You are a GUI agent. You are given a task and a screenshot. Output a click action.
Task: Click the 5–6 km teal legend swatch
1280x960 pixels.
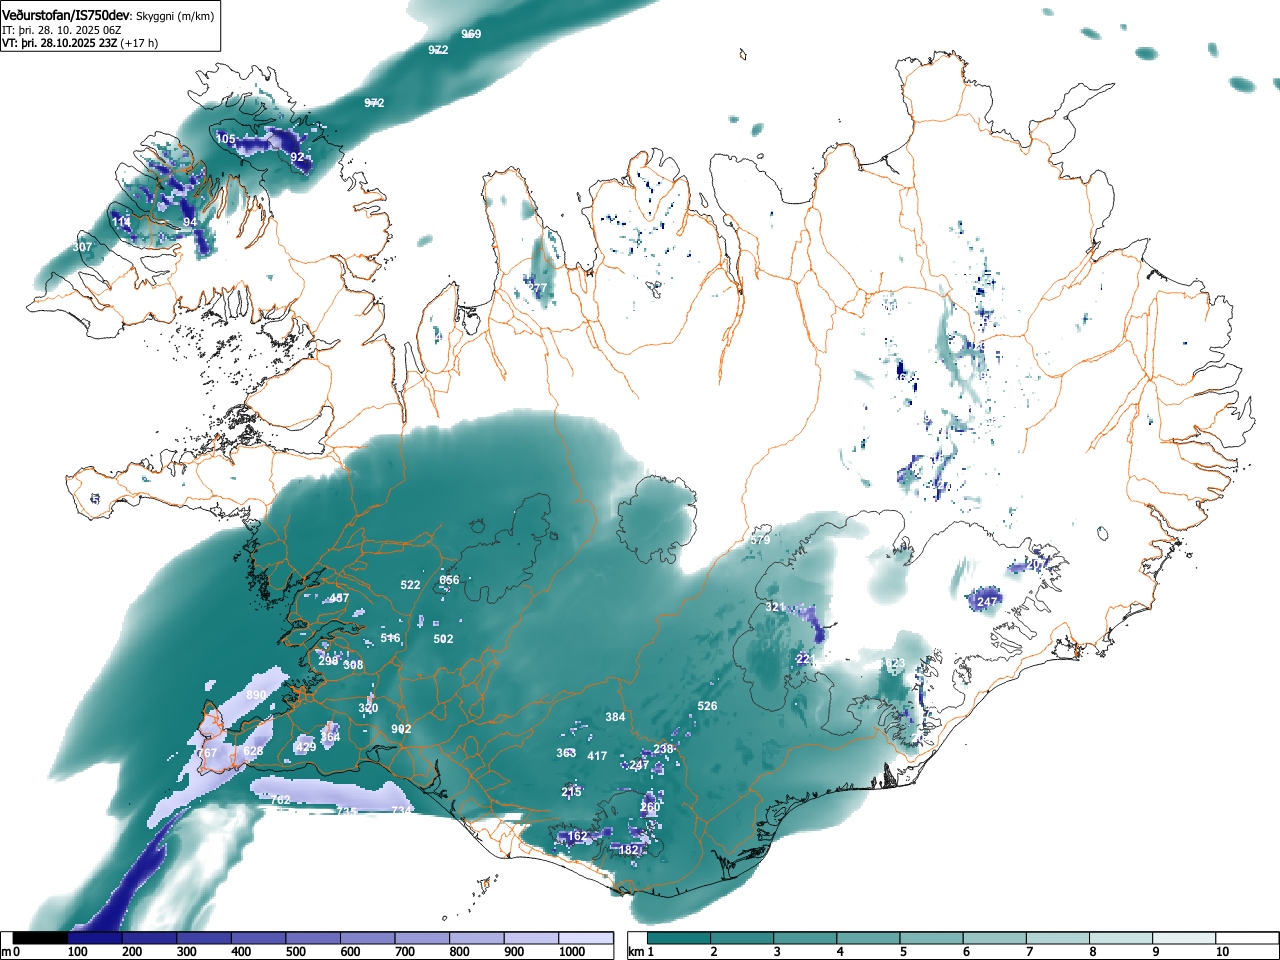[933, 938]
